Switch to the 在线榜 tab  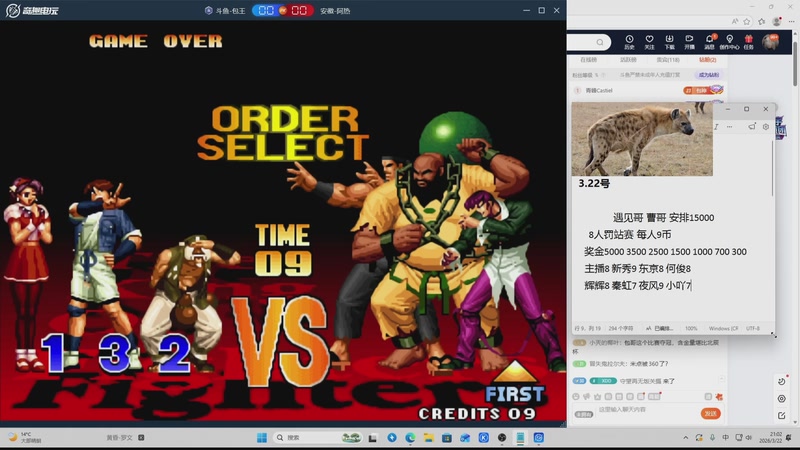coord(588,60)
